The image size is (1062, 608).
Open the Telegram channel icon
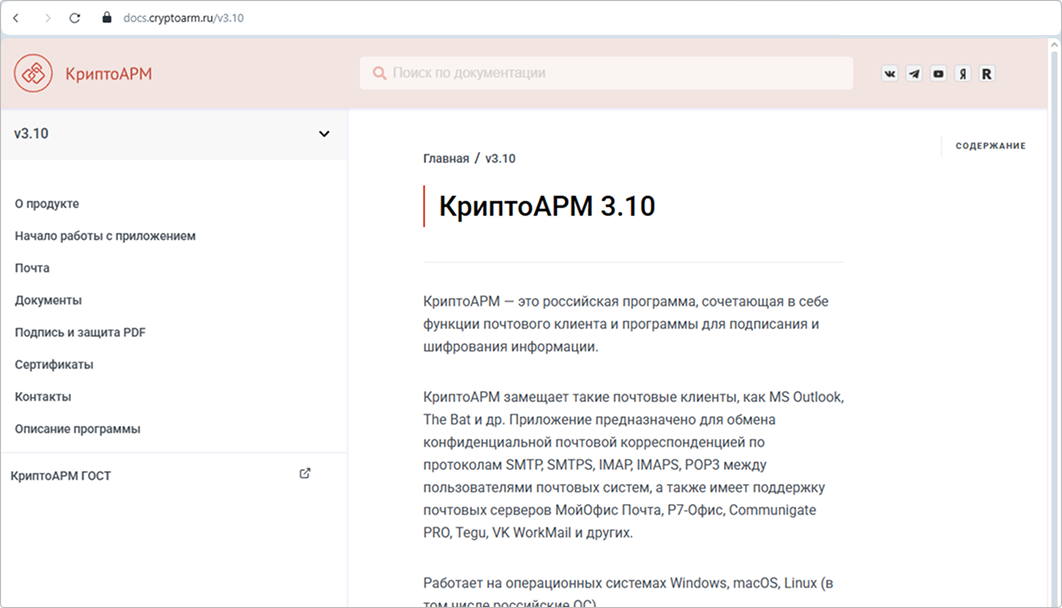tap(914, 74)
